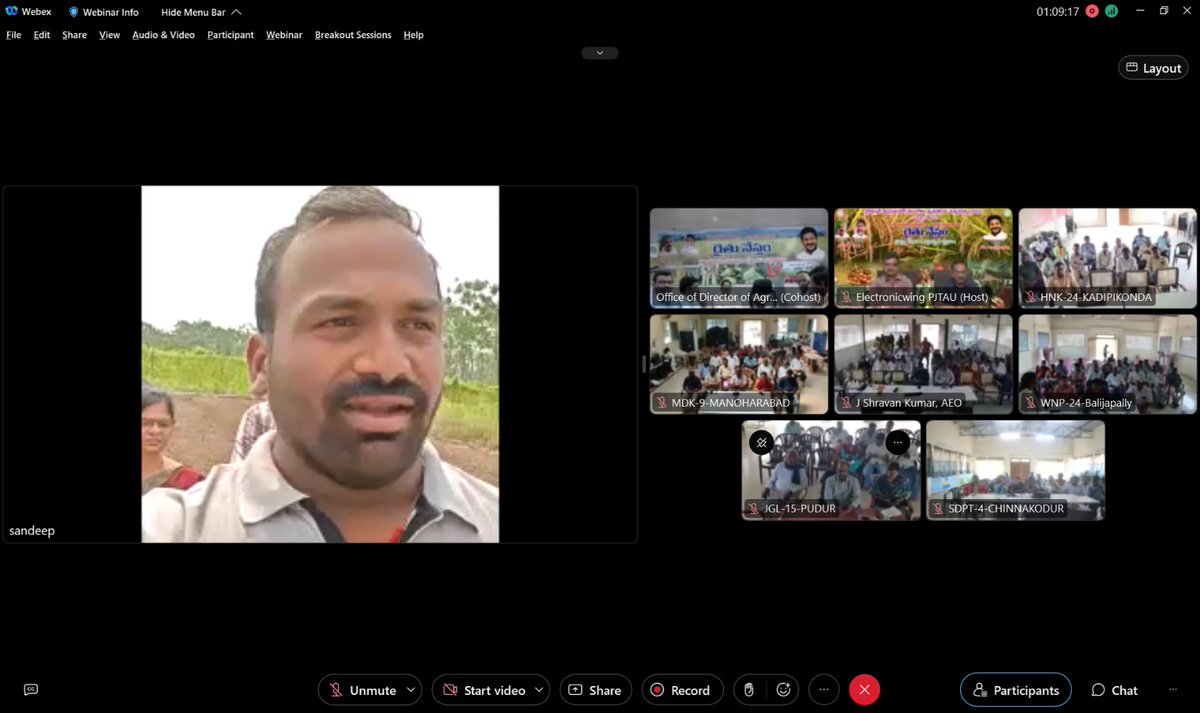This screenshot has height=713, width=1200.
Task: Open the Breakout Sessions menu
Action: tap(353, 35)
